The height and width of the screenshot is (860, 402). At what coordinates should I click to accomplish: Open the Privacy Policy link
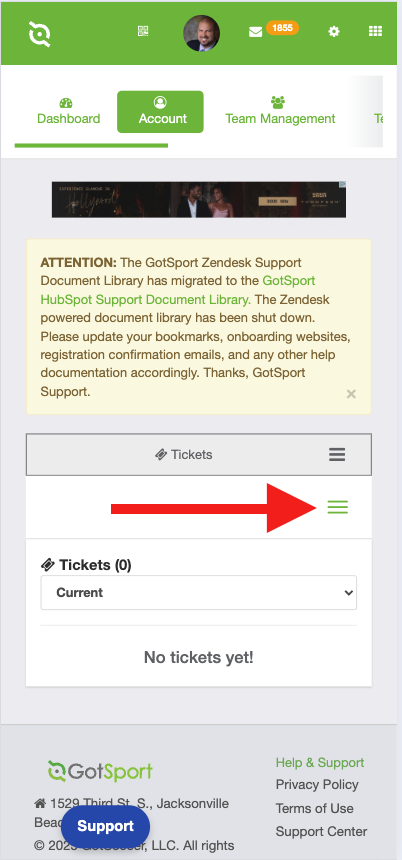click(317, 785)
